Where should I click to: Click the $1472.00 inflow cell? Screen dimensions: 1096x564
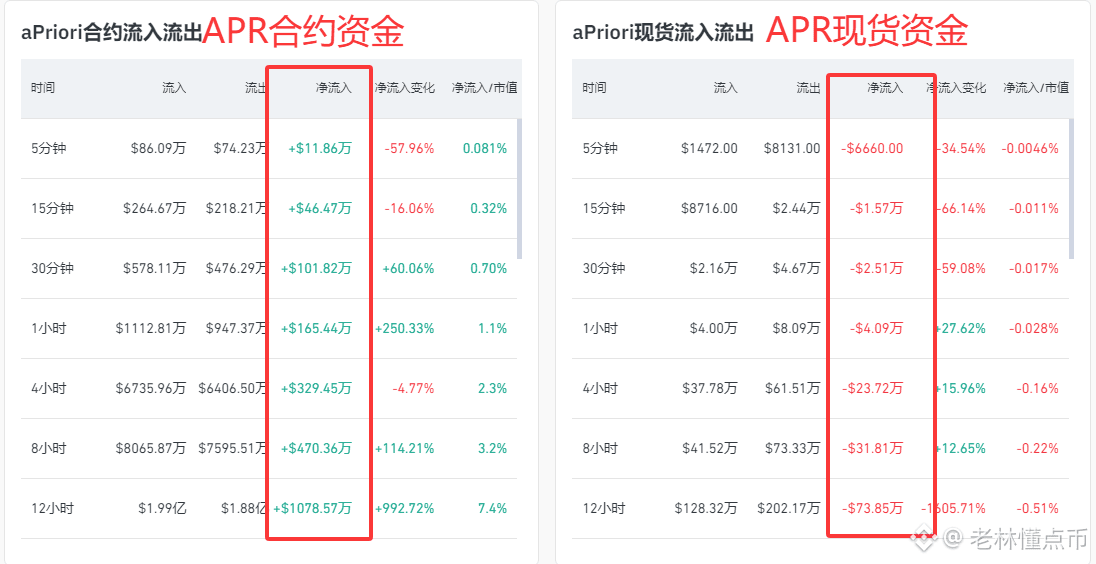708,148
